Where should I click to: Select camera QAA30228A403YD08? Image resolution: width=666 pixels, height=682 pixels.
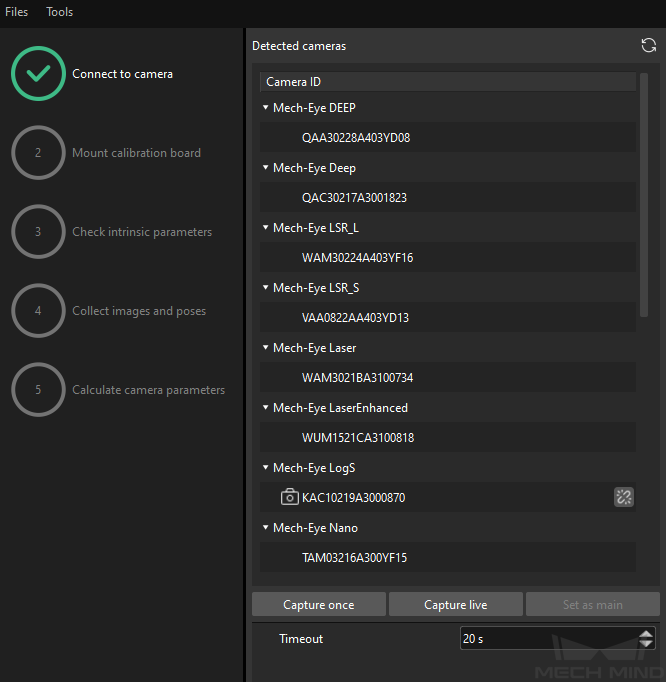coord(448,137)
